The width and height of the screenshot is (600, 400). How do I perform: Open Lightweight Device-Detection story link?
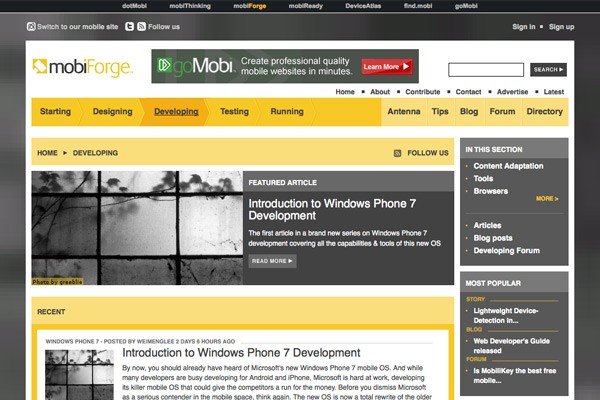coord(505,316)
